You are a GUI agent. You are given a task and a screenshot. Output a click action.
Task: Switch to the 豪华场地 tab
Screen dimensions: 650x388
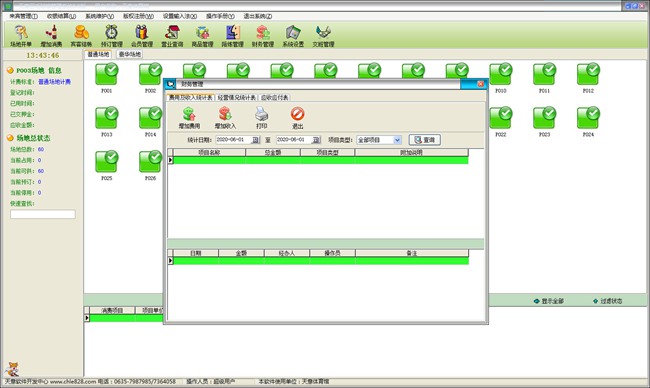pos(130,54)
